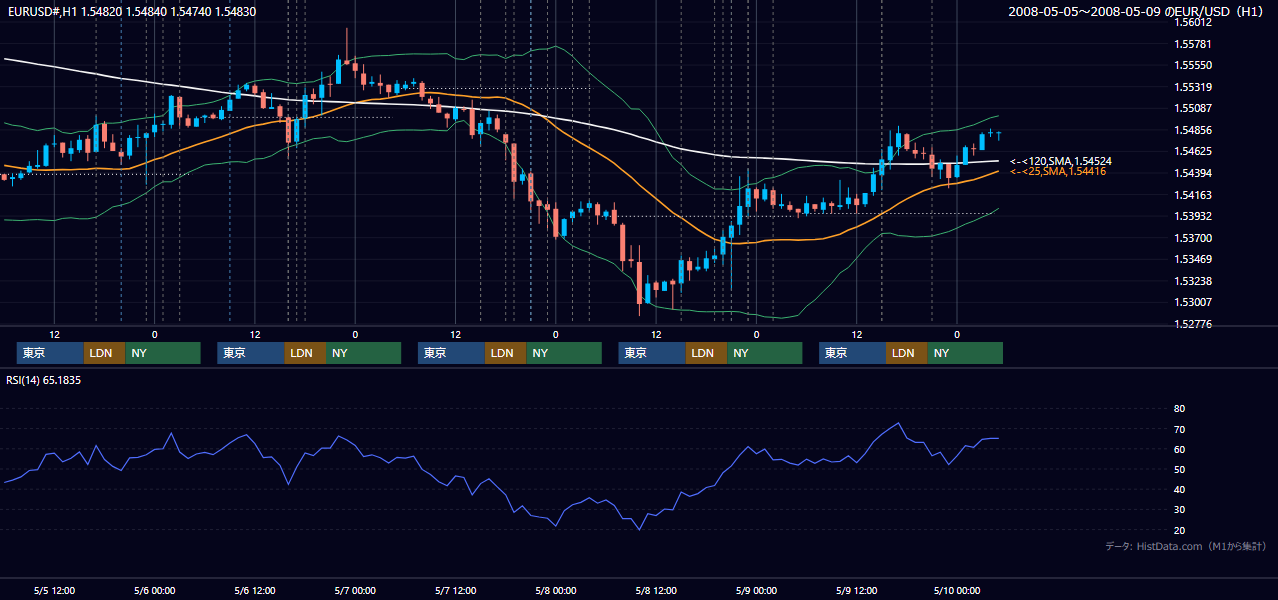Viewport: 1278px width, 600px height.
Task: Select the 5/10 00:00 date label
Action: pos(957,590)
